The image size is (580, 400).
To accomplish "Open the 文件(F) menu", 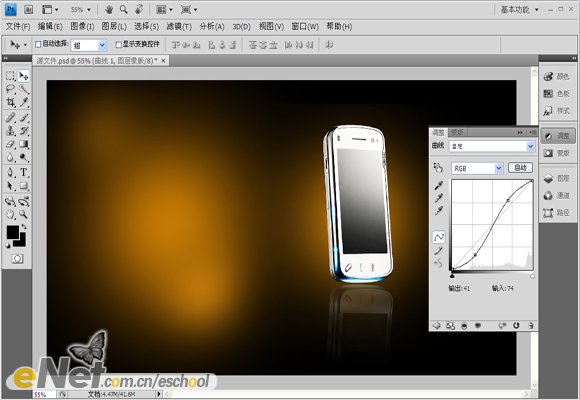I will tap(18, 26).
